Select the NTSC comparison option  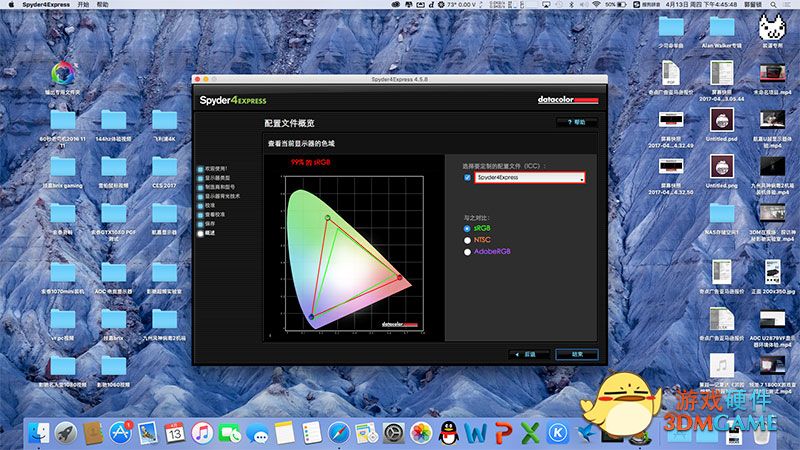tap(467, 240)
